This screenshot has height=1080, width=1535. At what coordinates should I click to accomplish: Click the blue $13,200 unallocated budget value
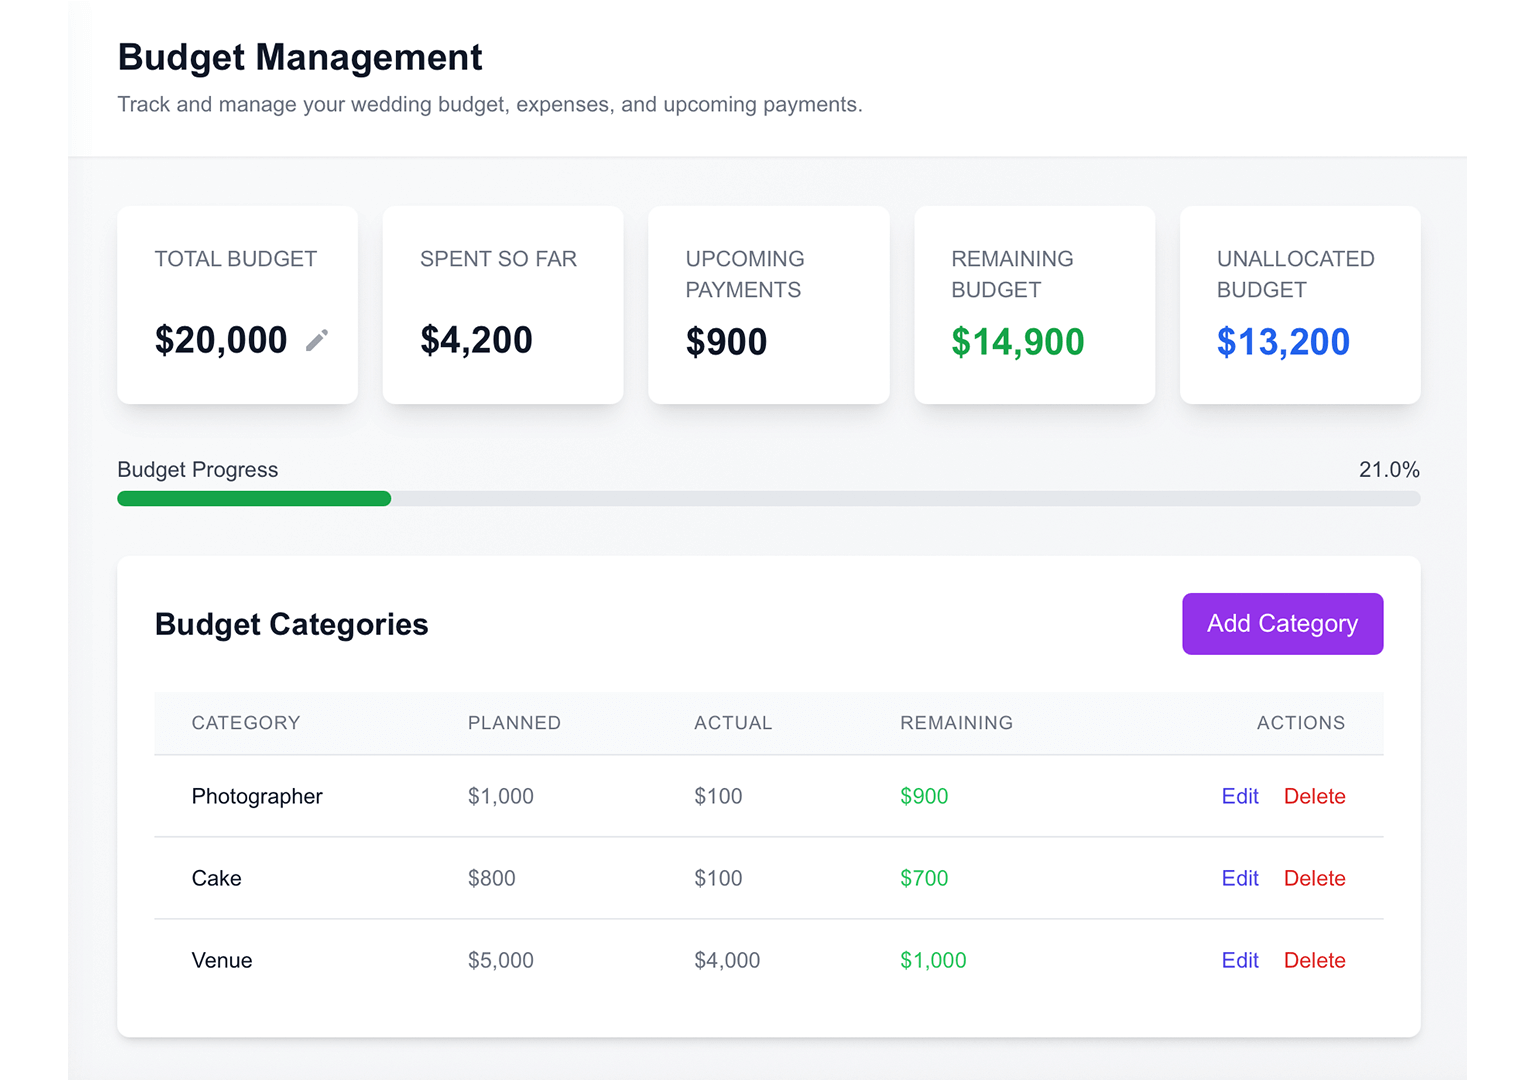(1283, 342)
